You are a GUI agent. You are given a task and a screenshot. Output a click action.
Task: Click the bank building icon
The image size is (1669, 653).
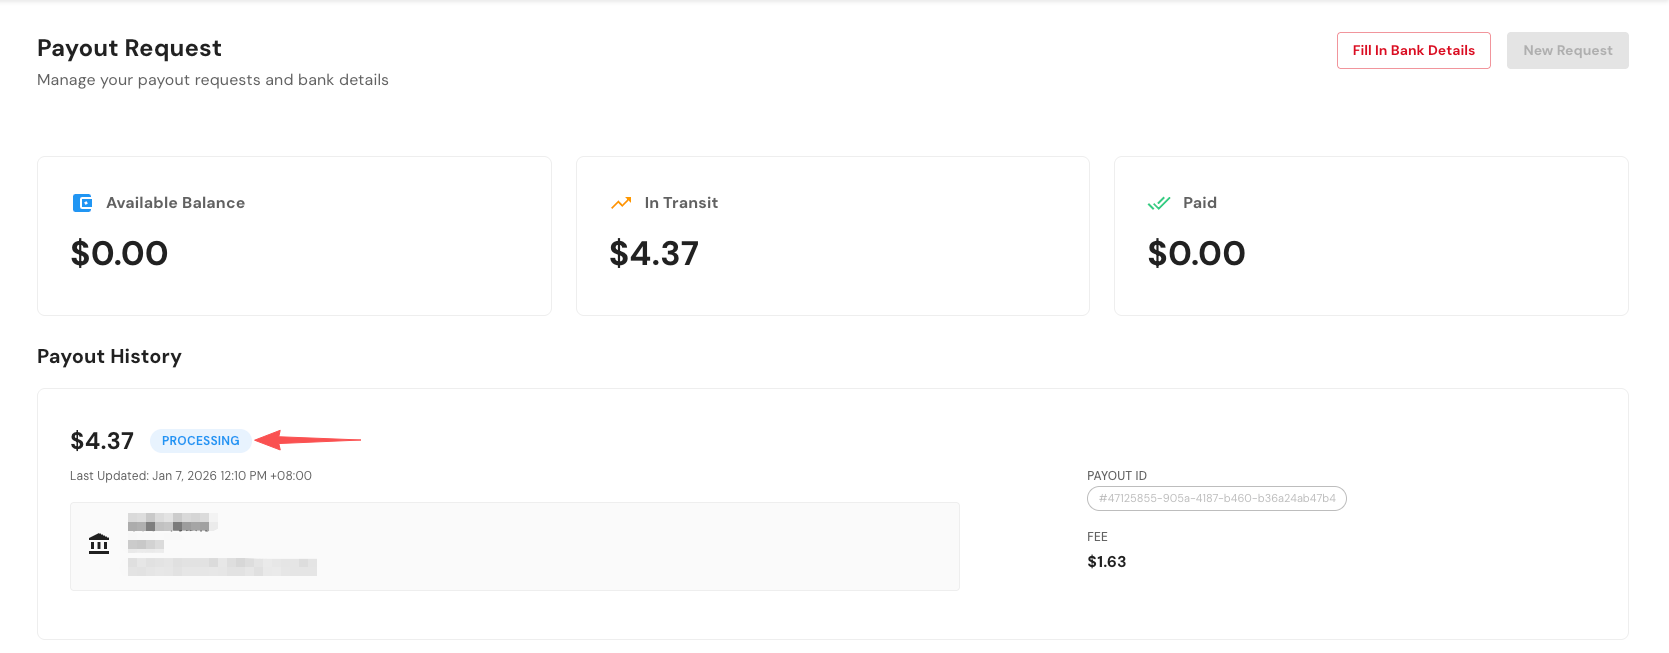coord(99,544)
